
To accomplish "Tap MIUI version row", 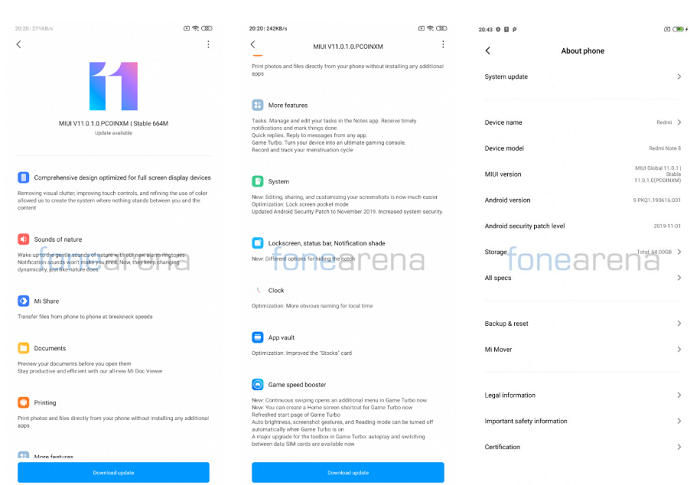I will 583,174.
